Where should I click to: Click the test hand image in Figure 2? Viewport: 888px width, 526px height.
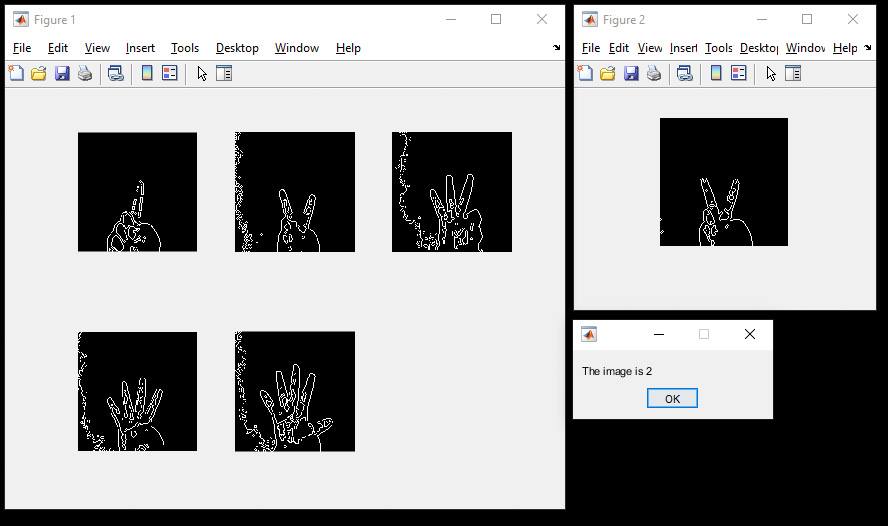pyautogui.click(x=724, y=182)
